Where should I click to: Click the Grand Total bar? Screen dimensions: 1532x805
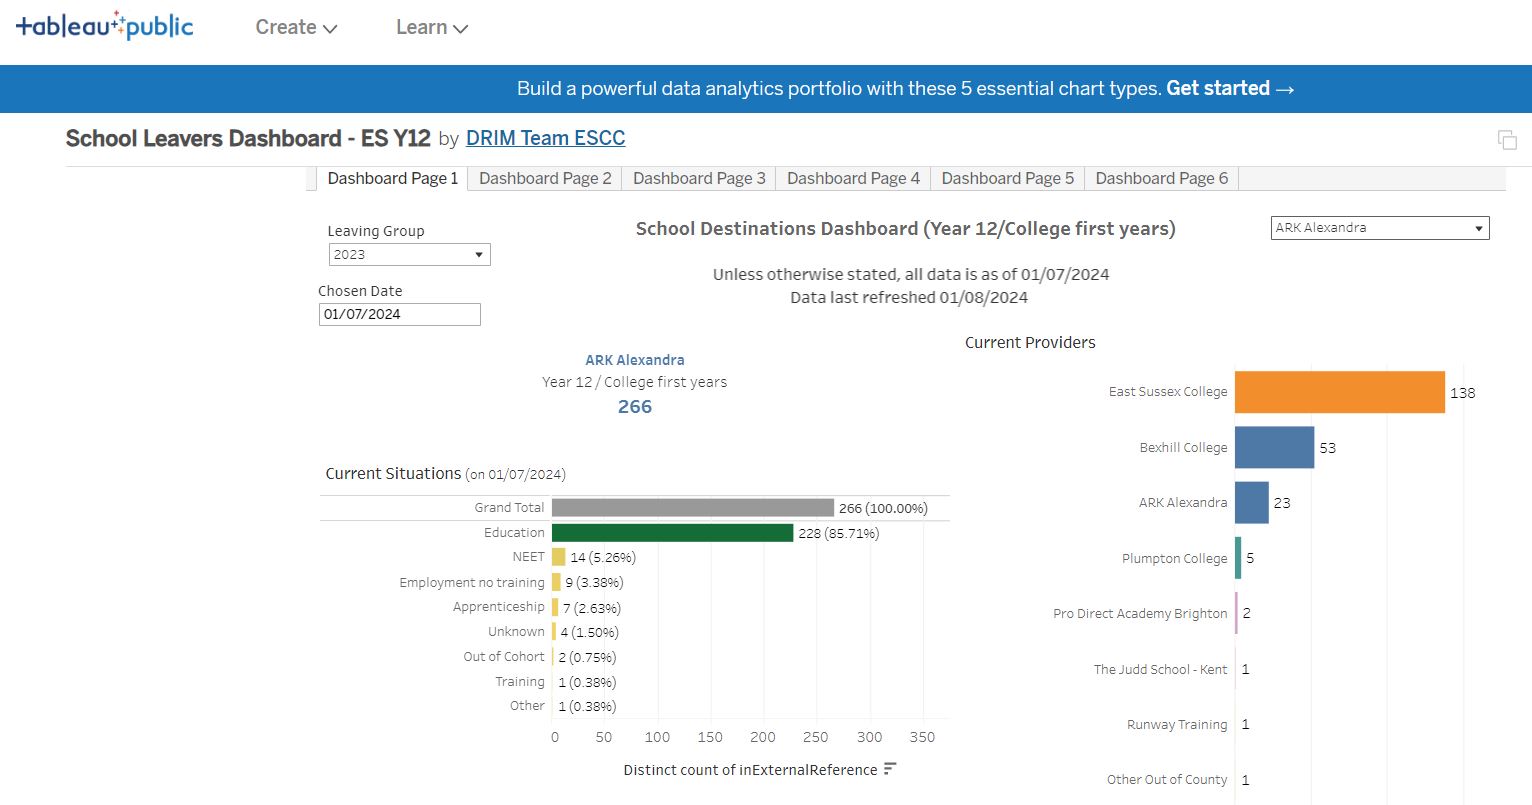click(693, 507)
